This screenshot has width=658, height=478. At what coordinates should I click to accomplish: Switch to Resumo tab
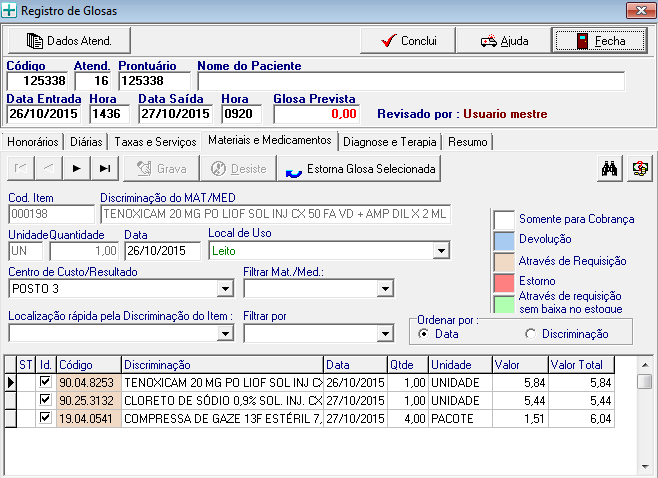(467, 142)
